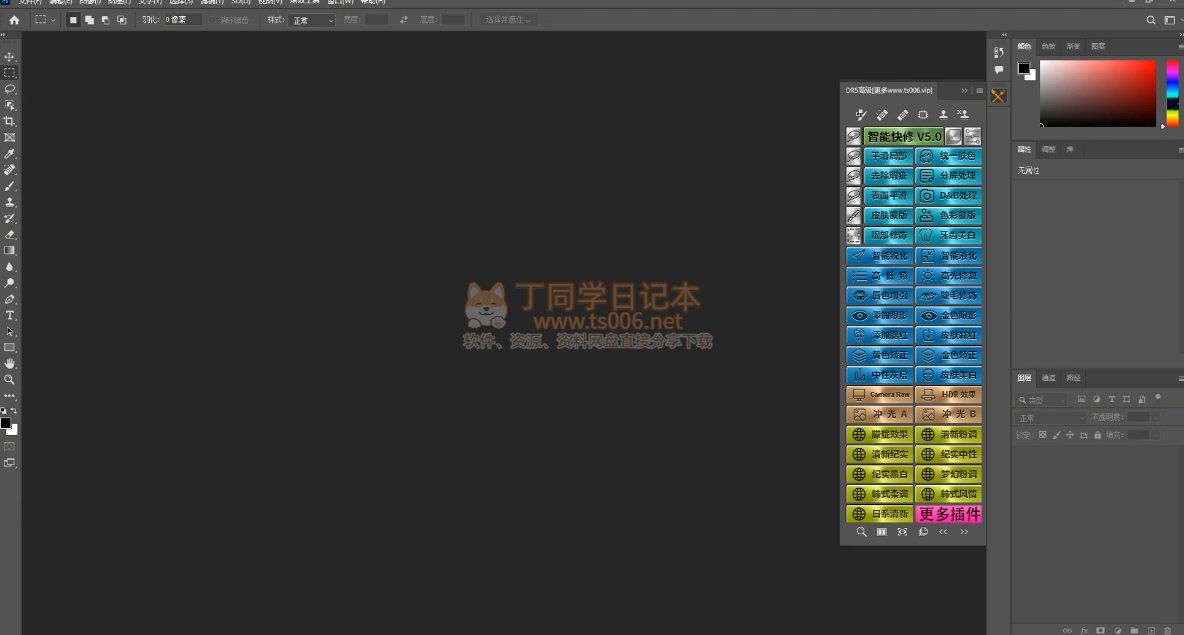
Task: Switch to the 路径 (Paths) tab
Action: [1073, 378]
